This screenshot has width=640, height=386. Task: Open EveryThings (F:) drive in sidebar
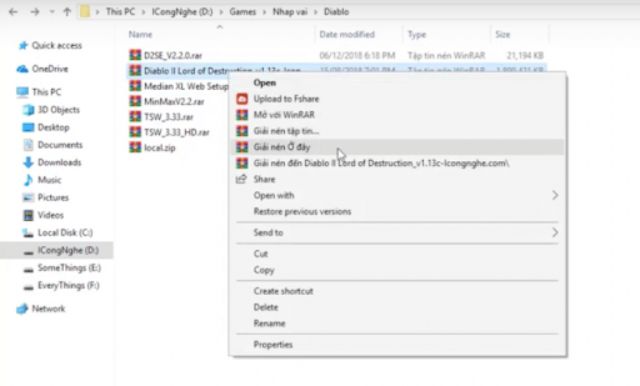click(x=69, y=285)
